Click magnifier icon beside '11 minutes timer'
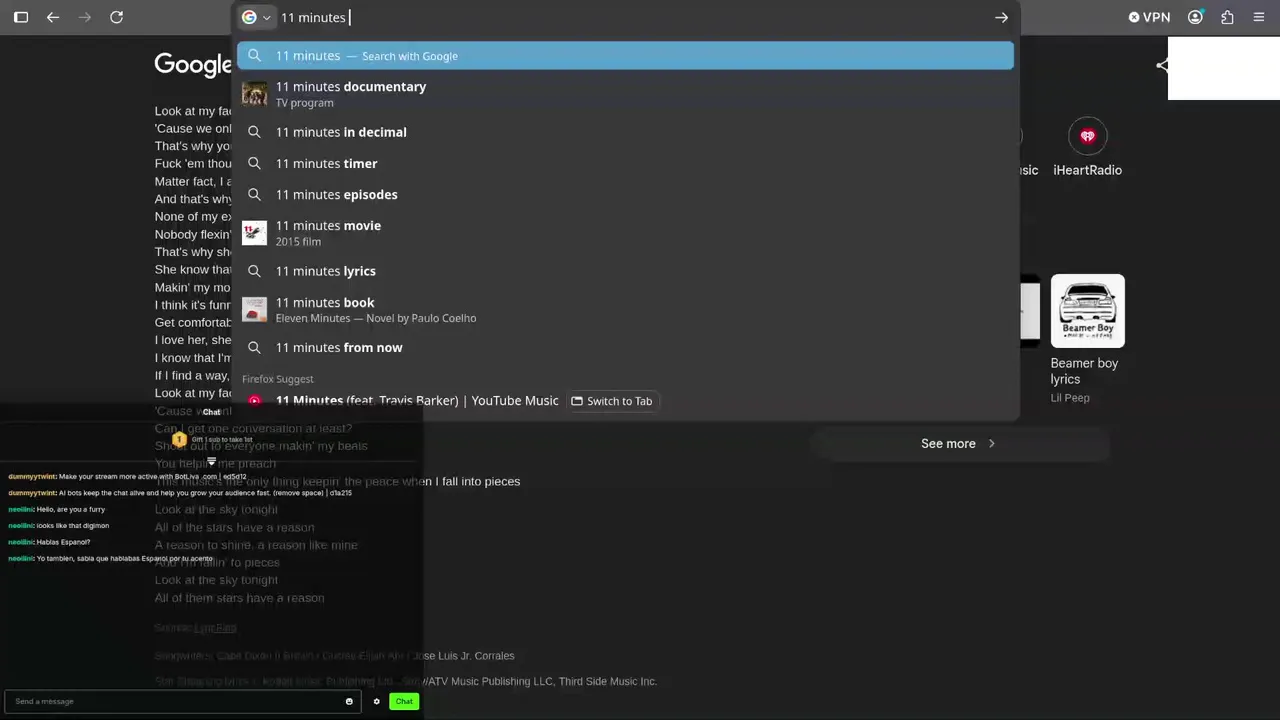This screenshot has height=720, width=1280. (x=254, y=163)
